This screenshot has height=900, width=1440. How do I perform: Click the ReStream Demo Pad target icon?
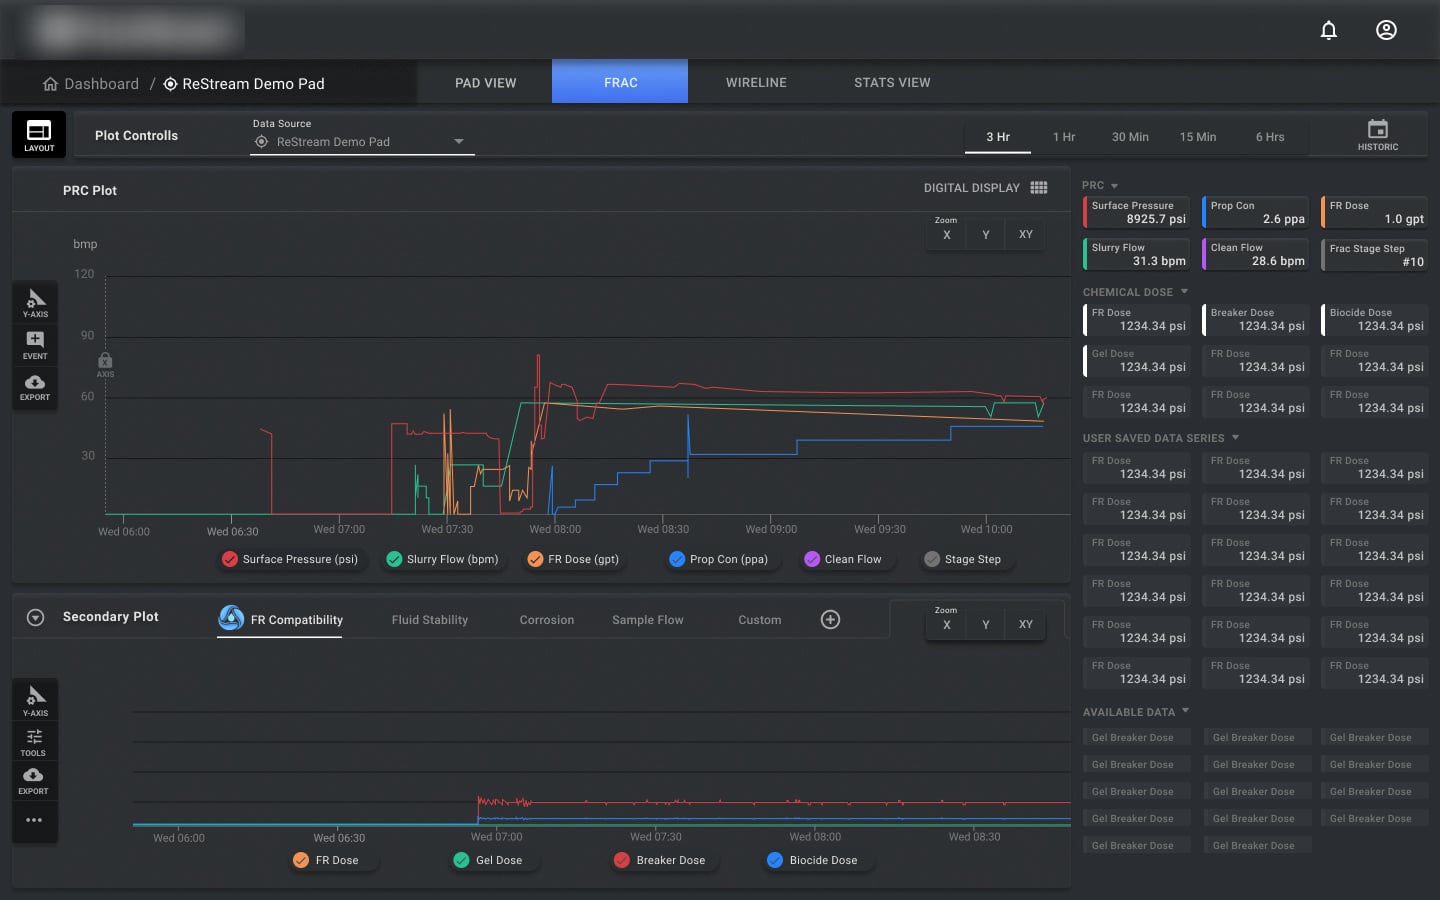(x=170, y=84)
